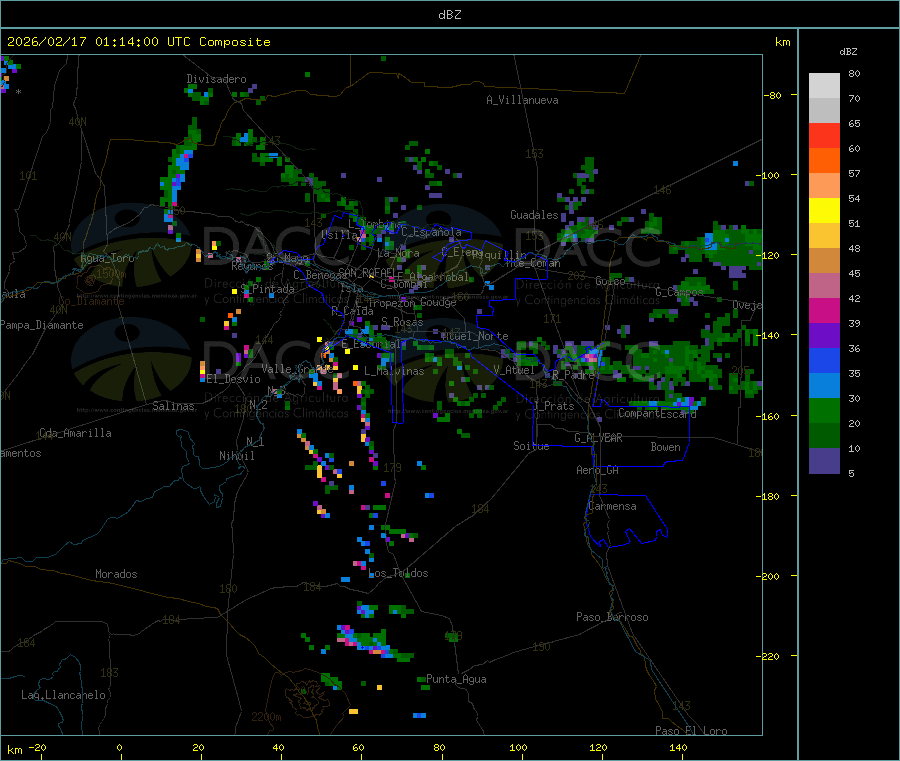Viewport: 900px width, 761px height.
Task: Click the 140 km horizontal axis tick
Action: [678, 748]
